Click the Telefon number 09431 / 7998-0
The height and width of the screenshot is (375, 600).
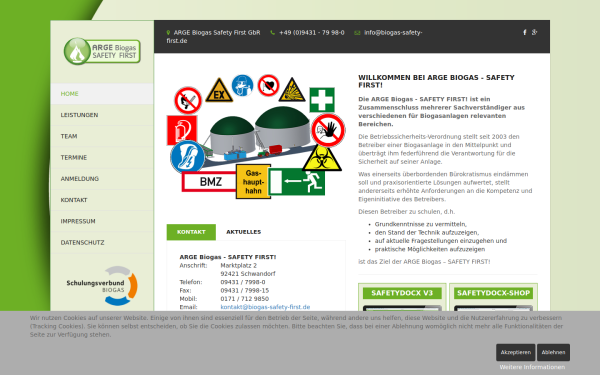(243, 282)
